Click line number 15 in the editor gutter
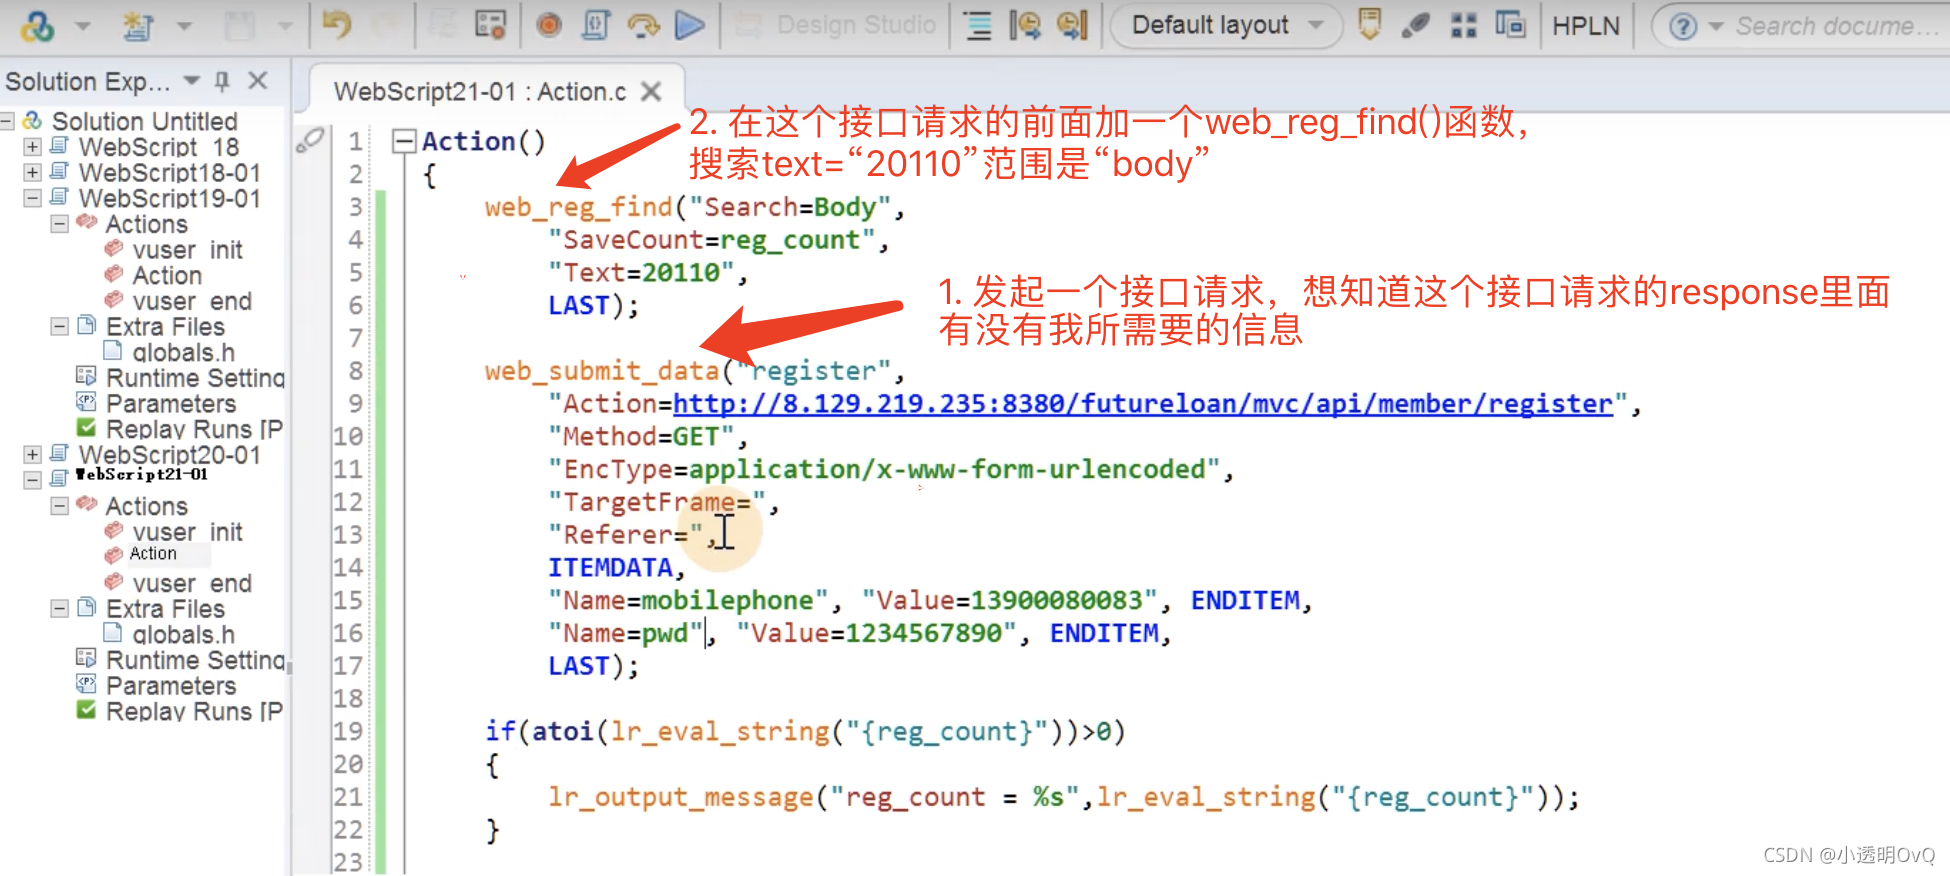The height and width of the screenshot is (876, 1950). [x=348, y=600]
